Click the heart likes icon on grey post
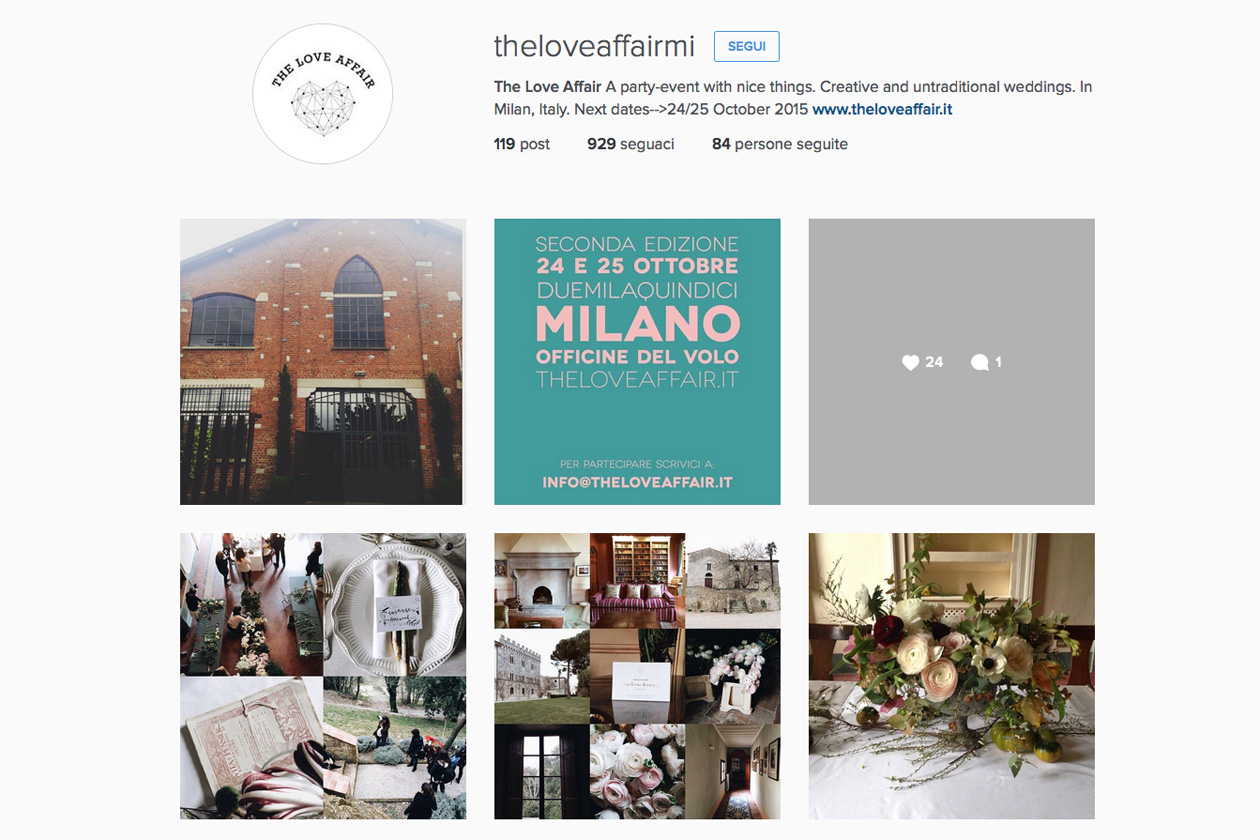 [x=910, y=362]
